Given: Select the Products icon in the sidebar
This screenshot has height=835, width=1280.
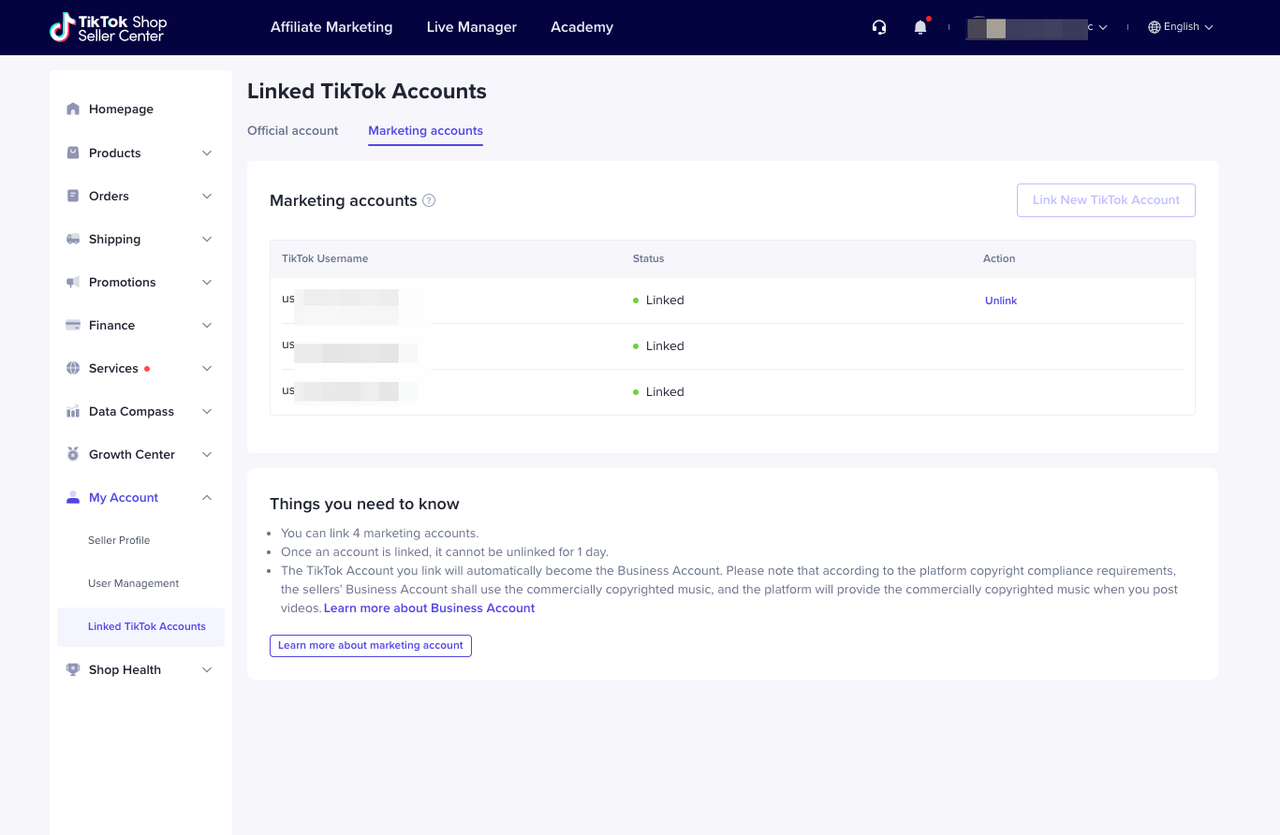Looking at the screenshot, I should [72, 152].
